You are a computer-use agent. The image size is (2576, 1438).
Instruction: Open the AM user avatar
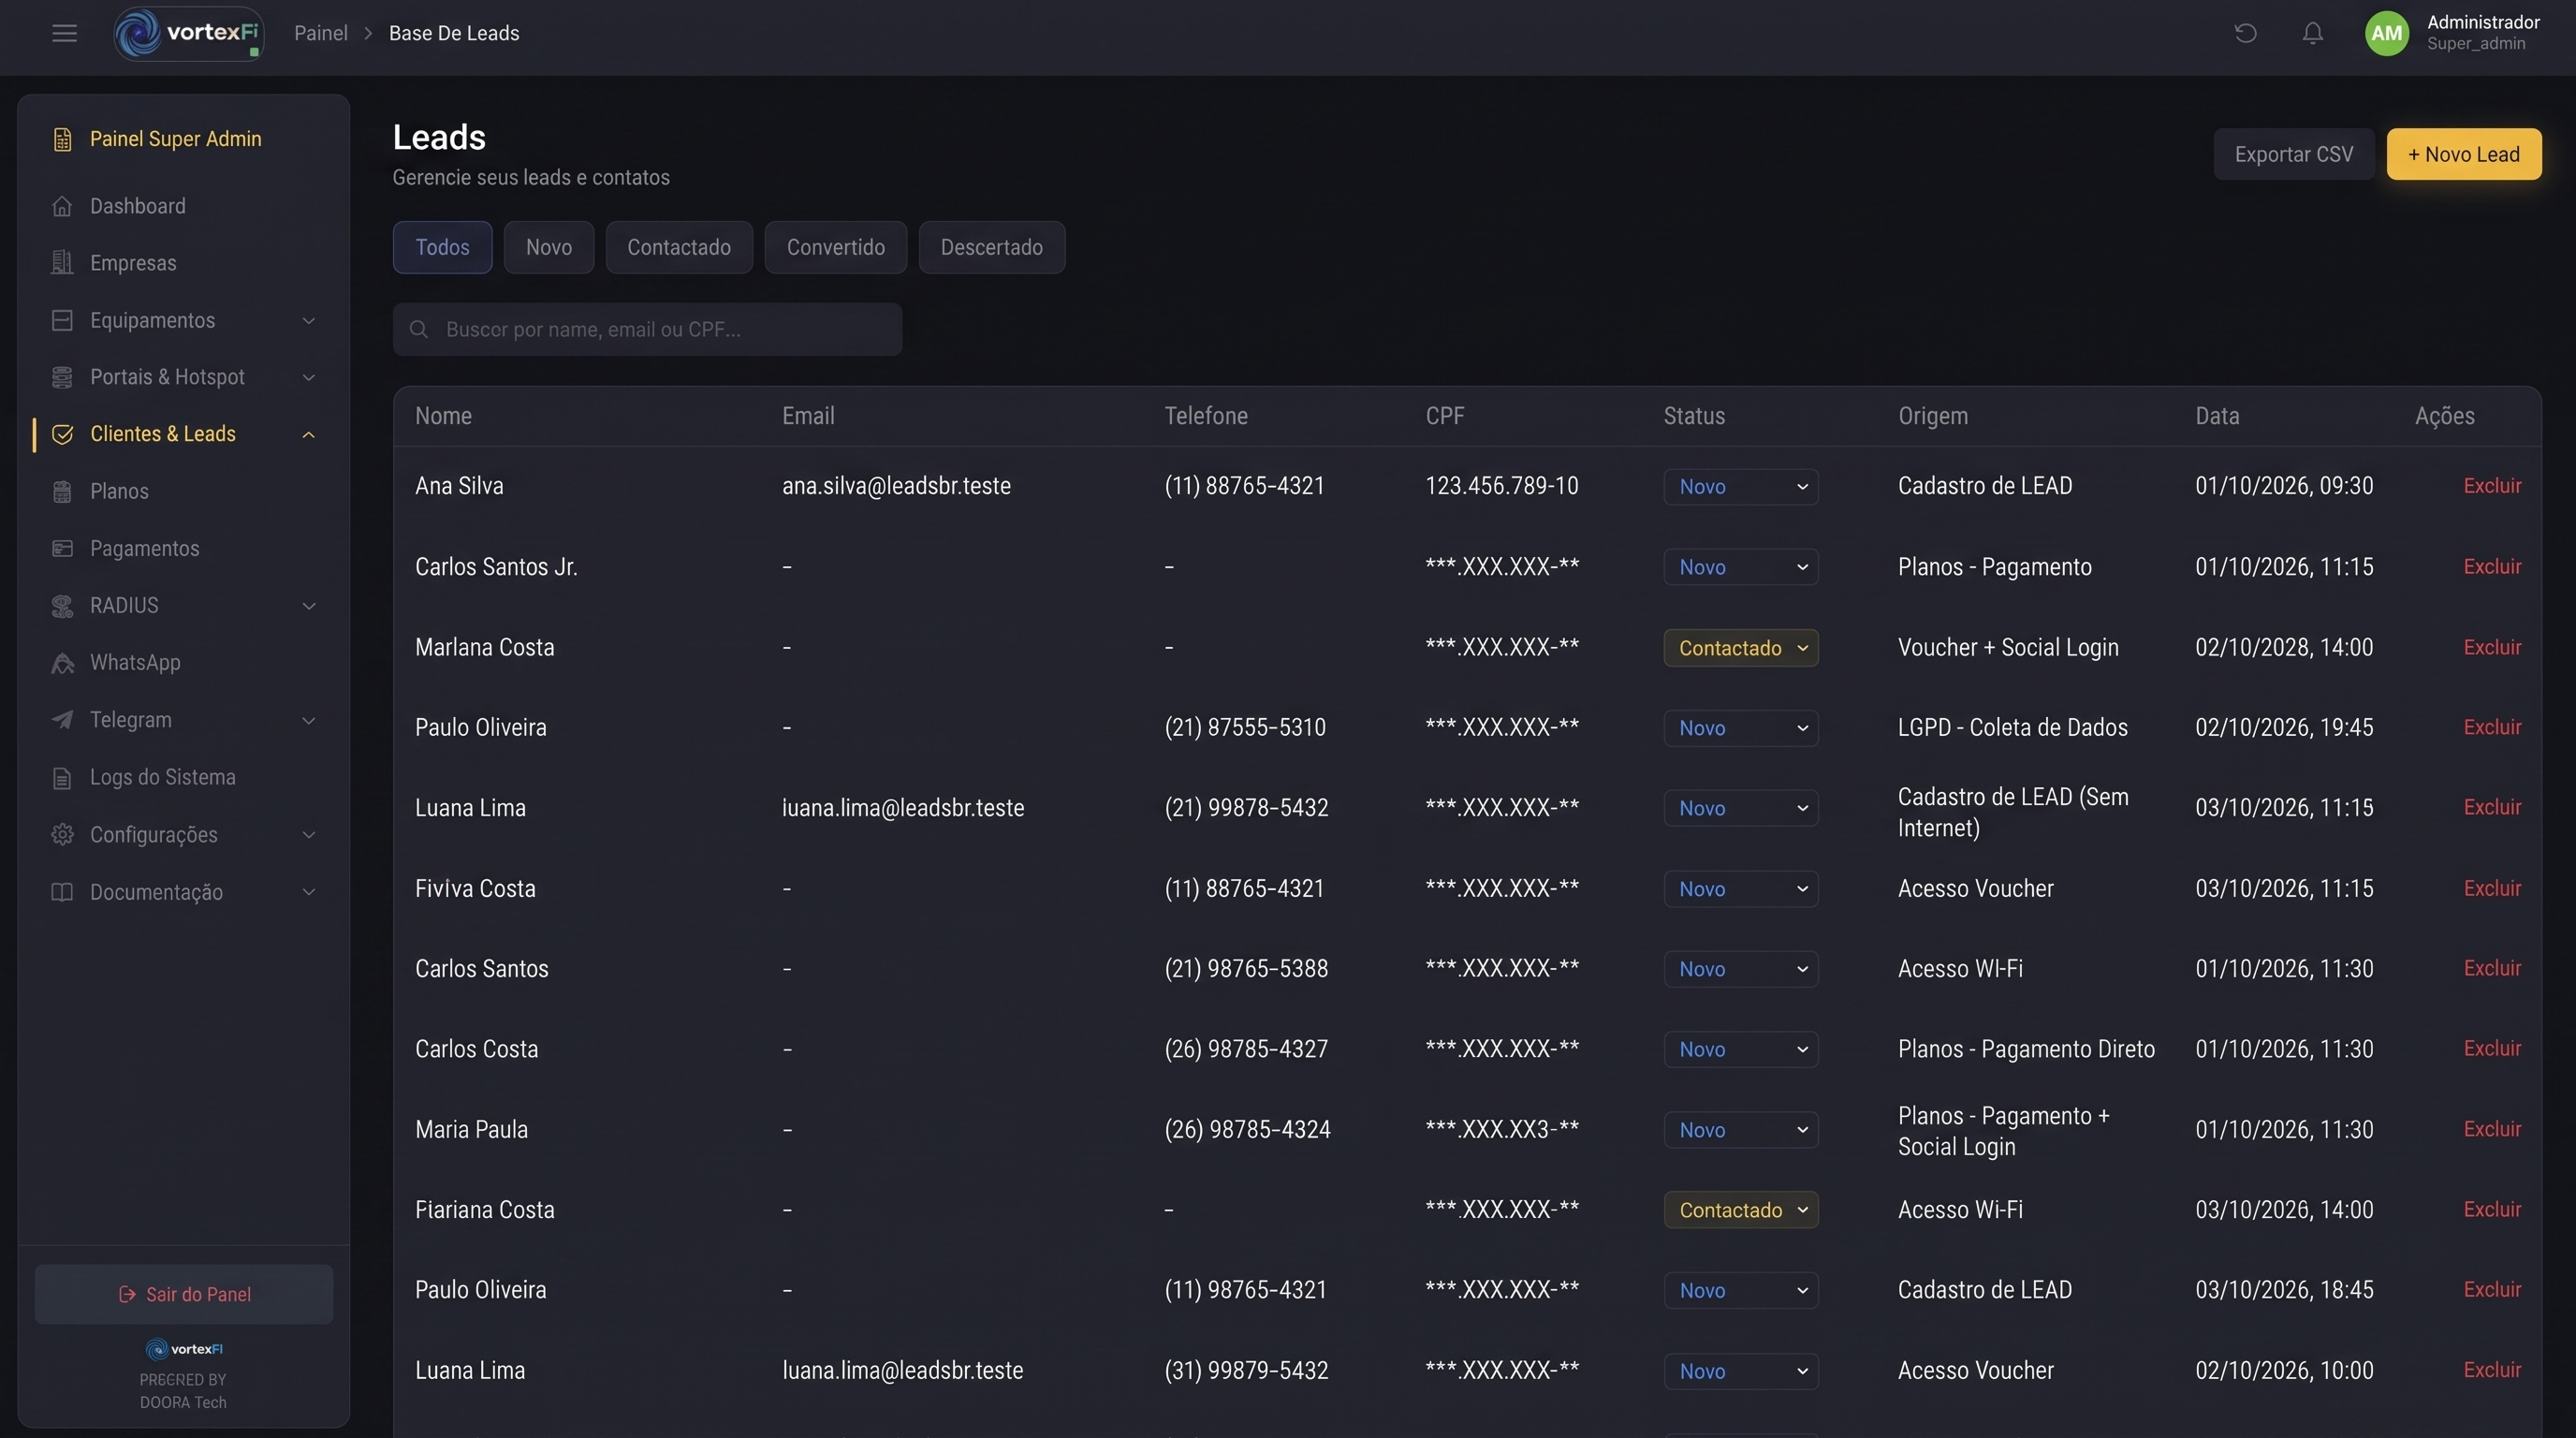(x=2386, y=33)
